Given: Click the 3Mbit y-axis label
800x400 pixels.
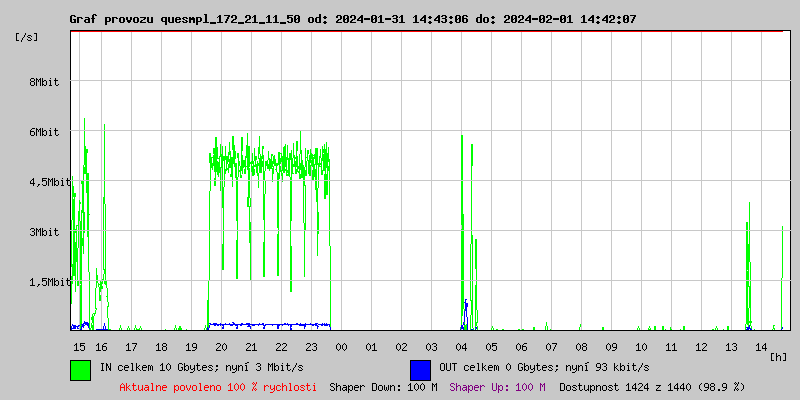Looking at the screenshot, I should 44,232.
